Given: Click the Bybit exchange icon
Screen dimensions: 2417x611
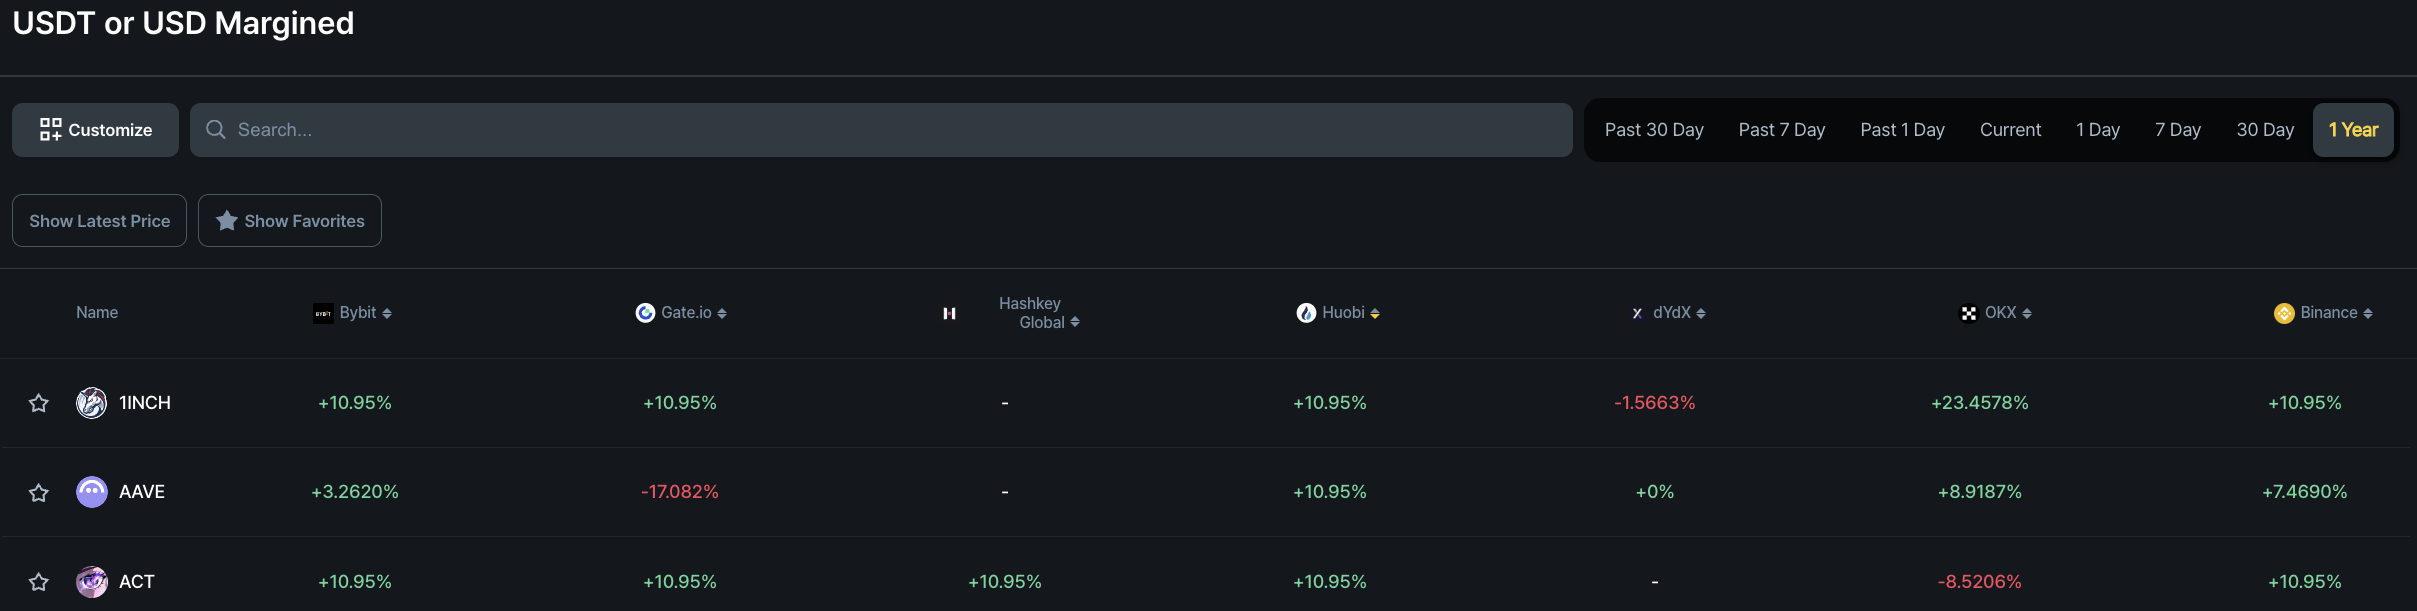Looking at the screenshot, I should click(322, 312).
